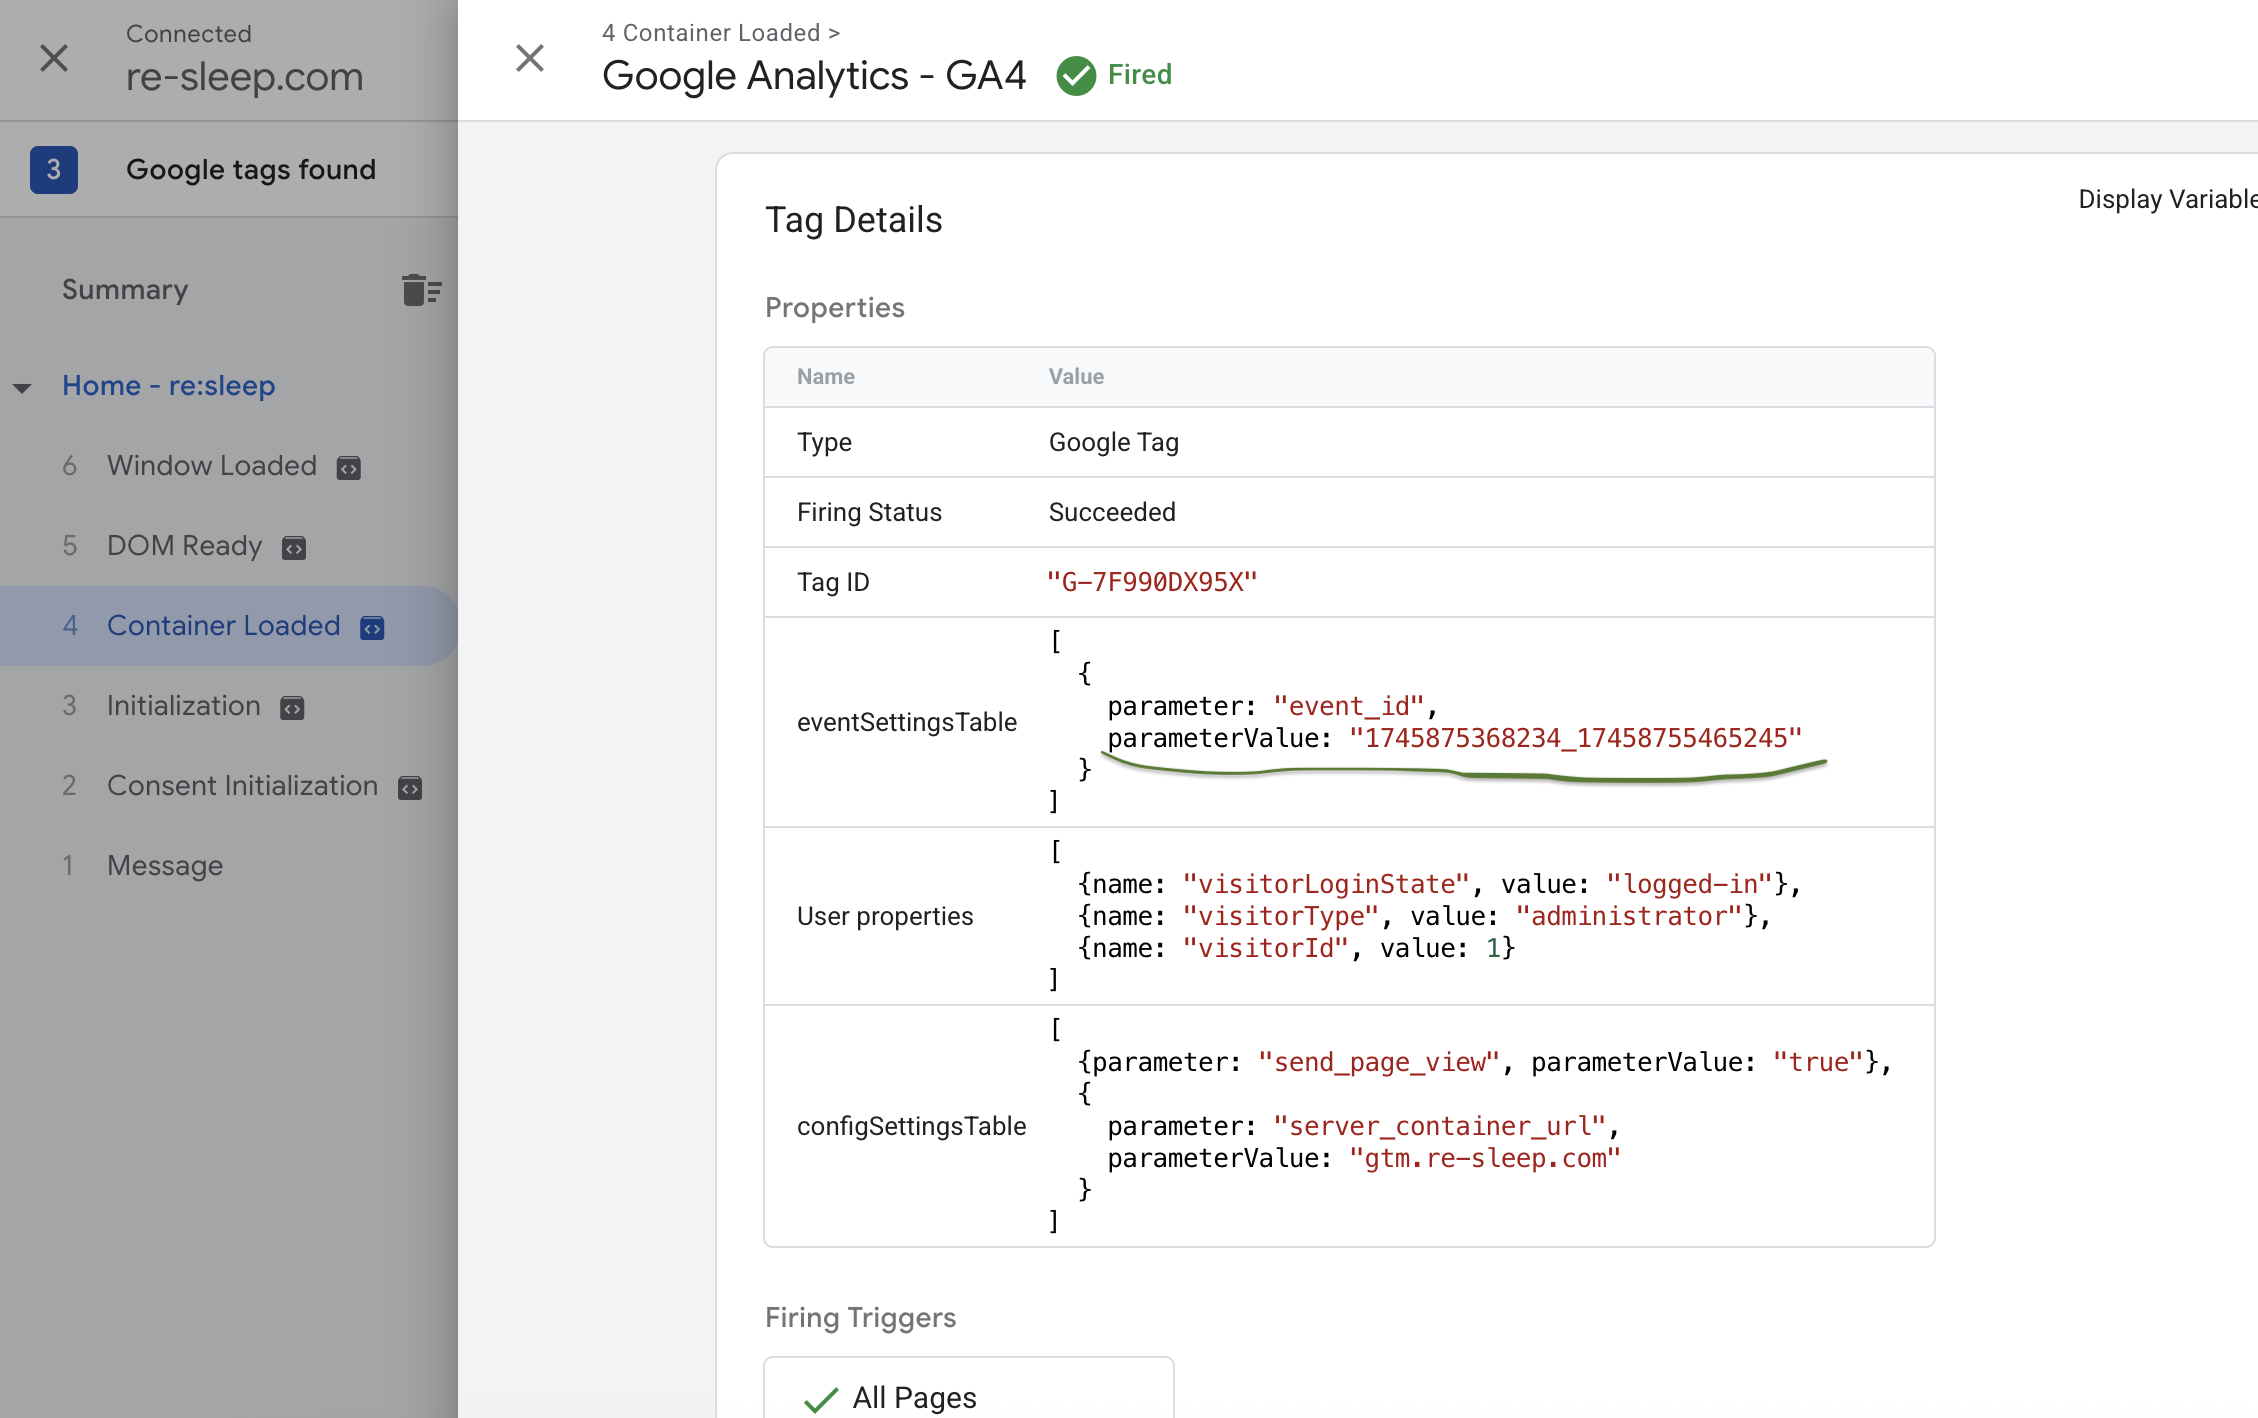The width and height of the screenshot is (2258, 1418).
Task: Click the Initialization code icon
Action: tap(292, 708)
